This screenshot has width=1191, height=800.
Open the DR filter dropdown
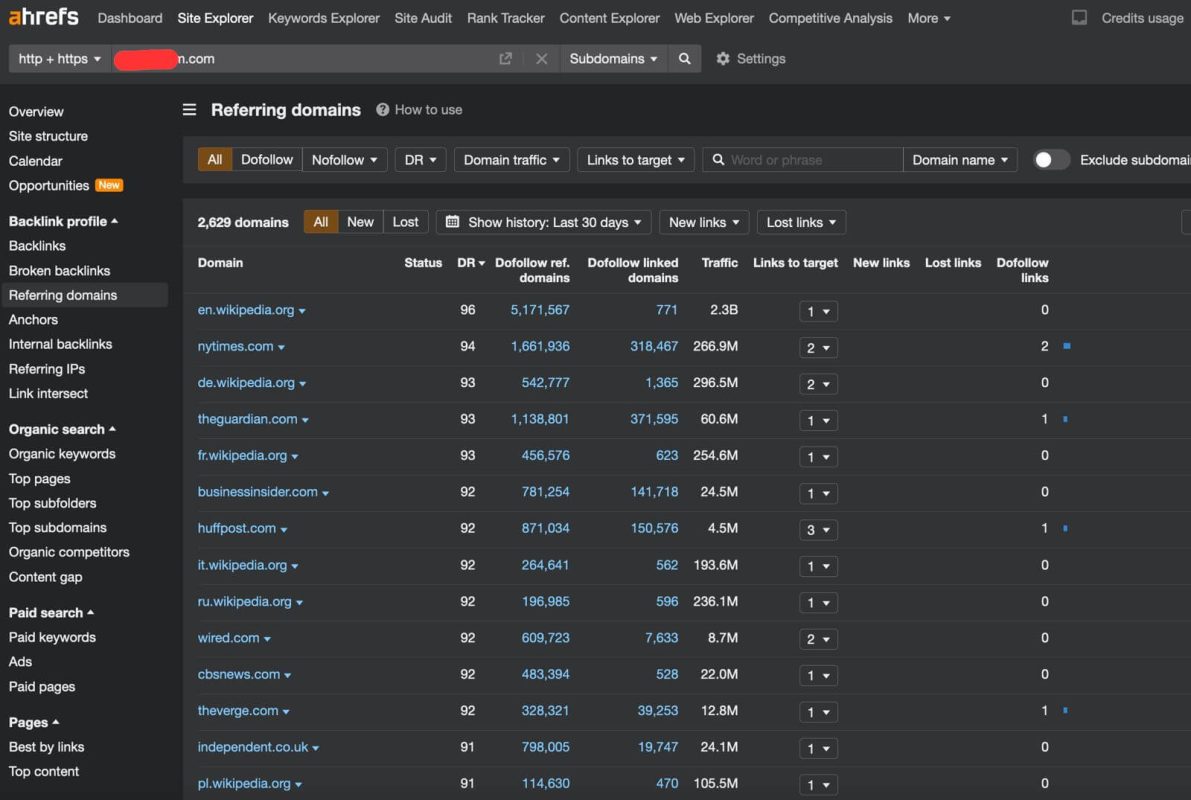click(420, 160)
